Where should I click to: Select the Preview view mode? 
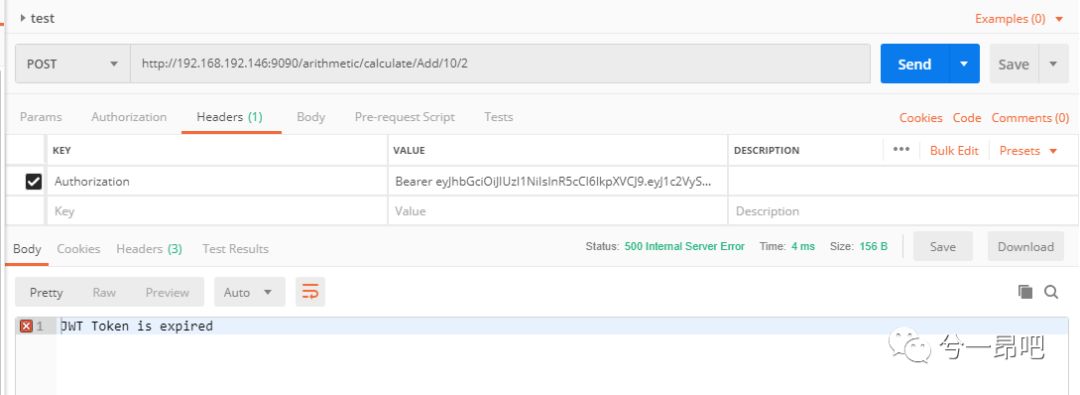pos(167,292)
